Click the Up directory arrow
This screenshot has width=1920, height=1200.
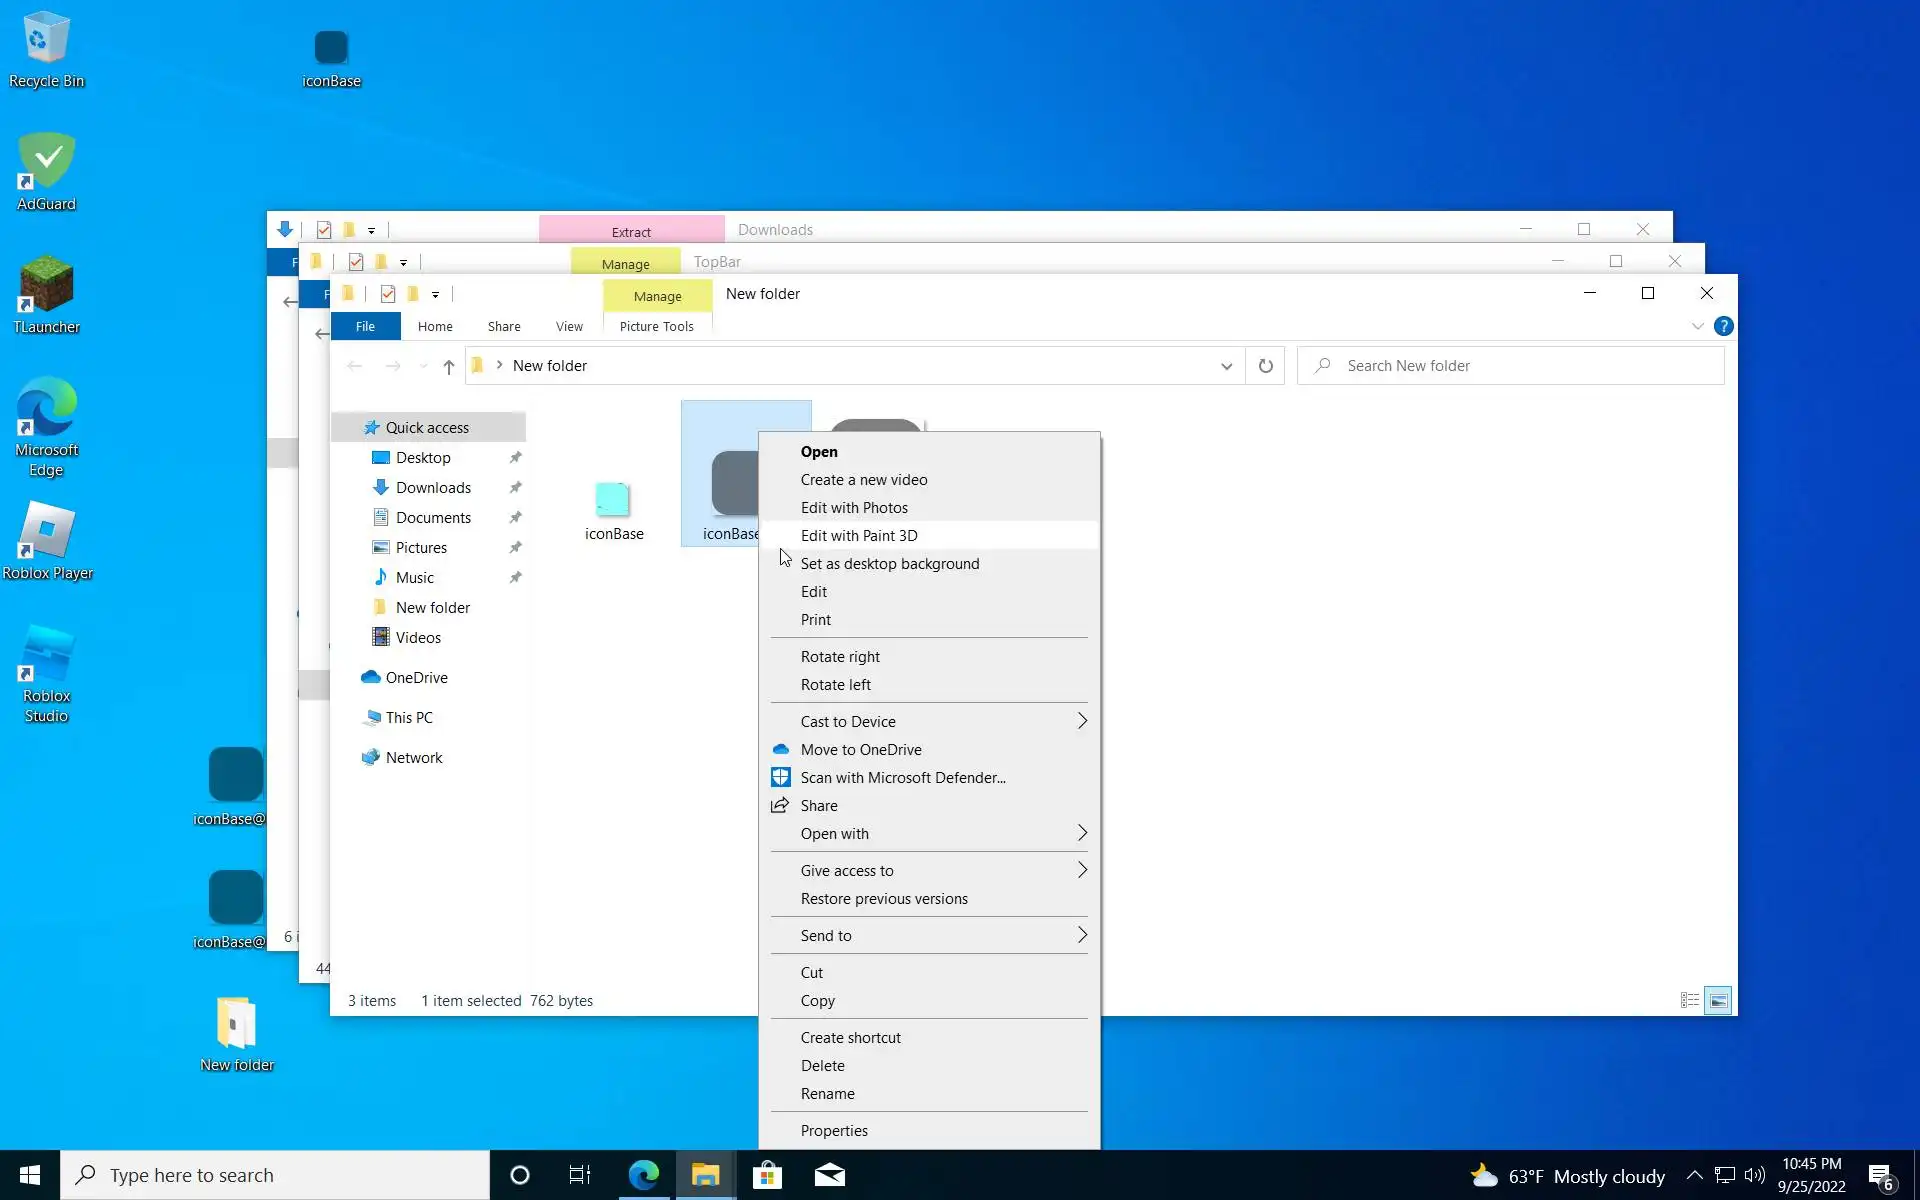click(x=449, y=367)
